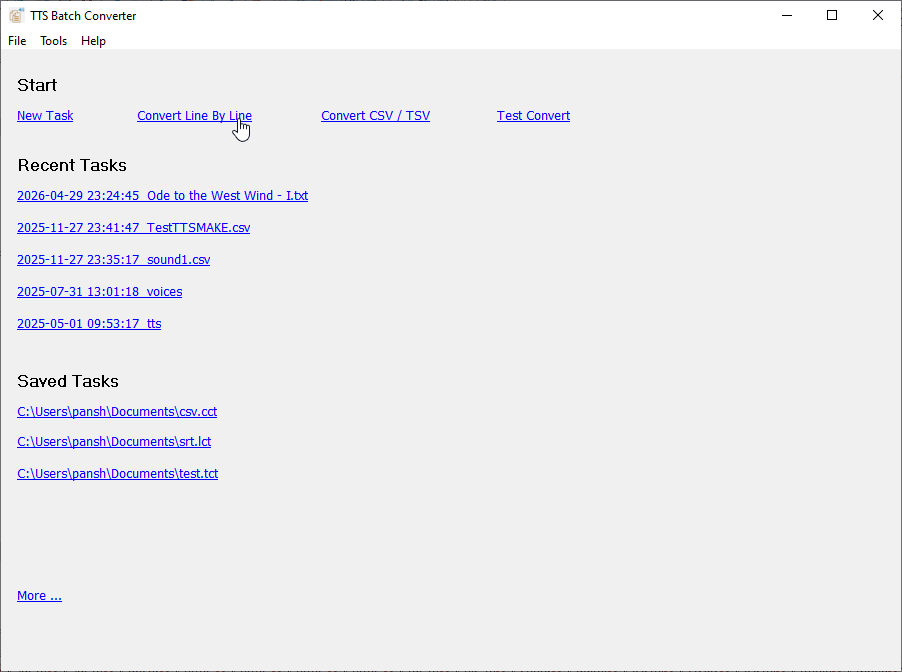Screen dimensions: 902x672
Task: Open saved task srt.lct
Action: 113,441
